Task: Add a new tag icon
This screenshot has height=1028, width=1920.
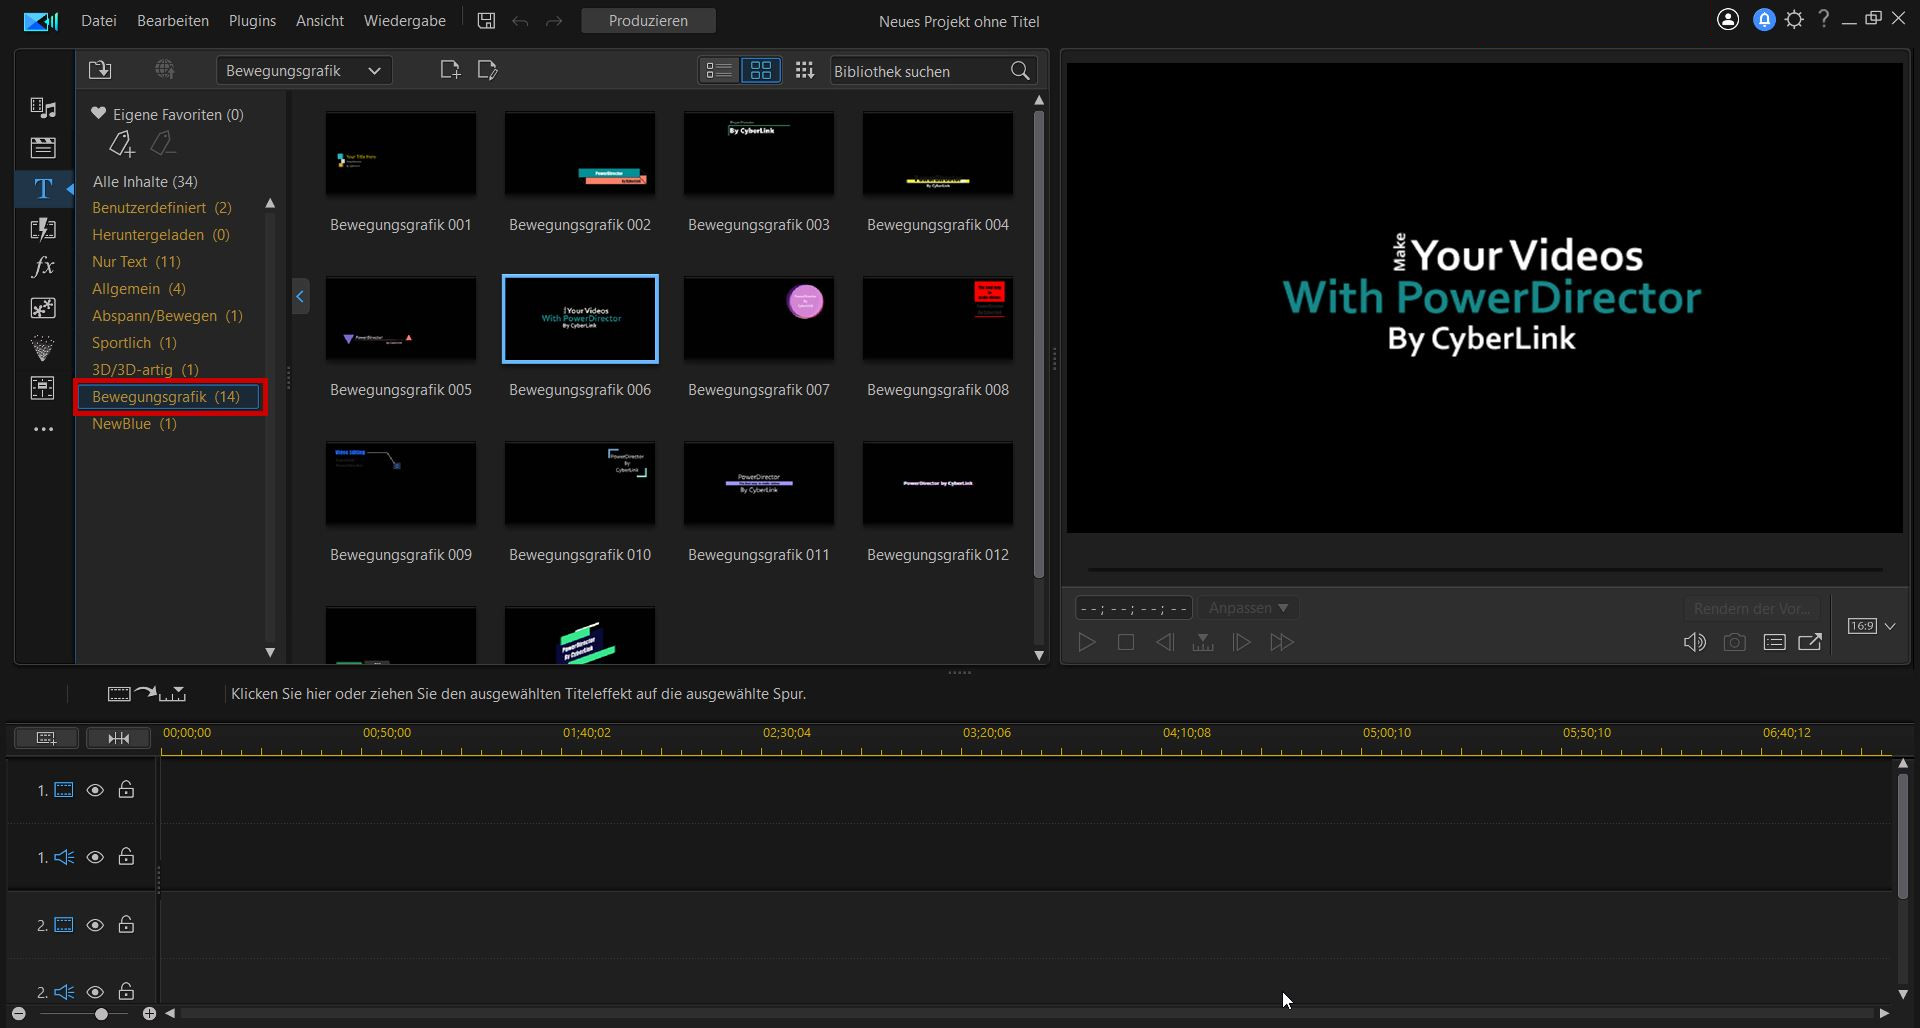Action: coord(121,144)
